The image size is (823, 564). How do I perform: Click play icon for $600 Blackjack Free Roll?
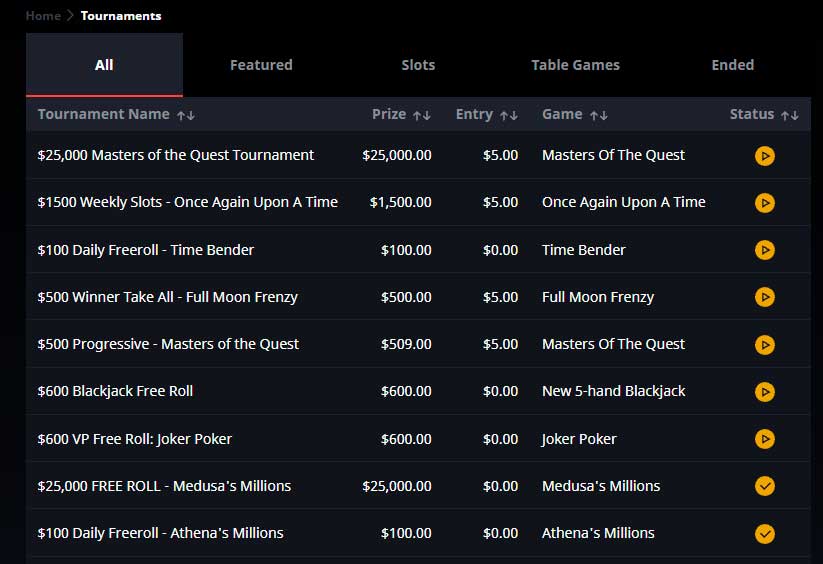(x=765, y=392)
